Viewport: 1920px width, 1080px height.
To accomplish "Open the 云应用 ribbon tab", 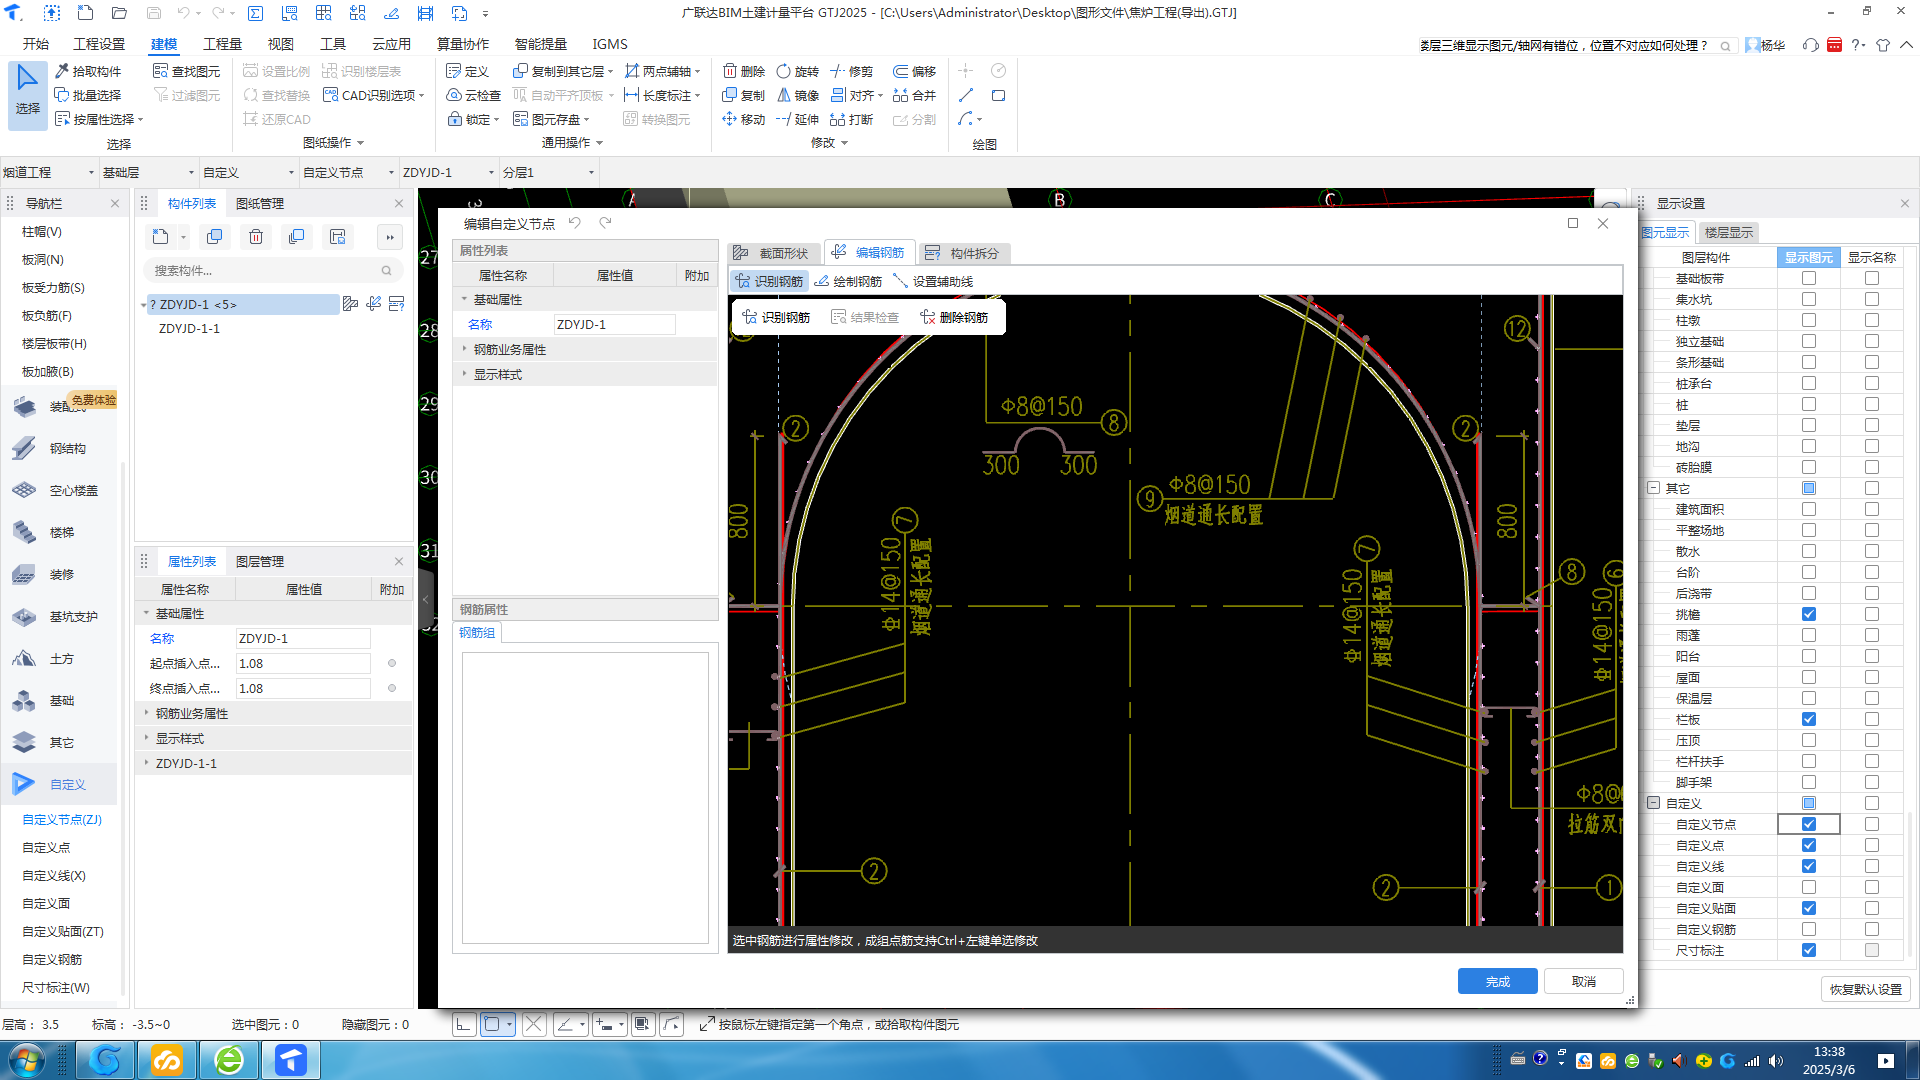I will click(391, 44).
